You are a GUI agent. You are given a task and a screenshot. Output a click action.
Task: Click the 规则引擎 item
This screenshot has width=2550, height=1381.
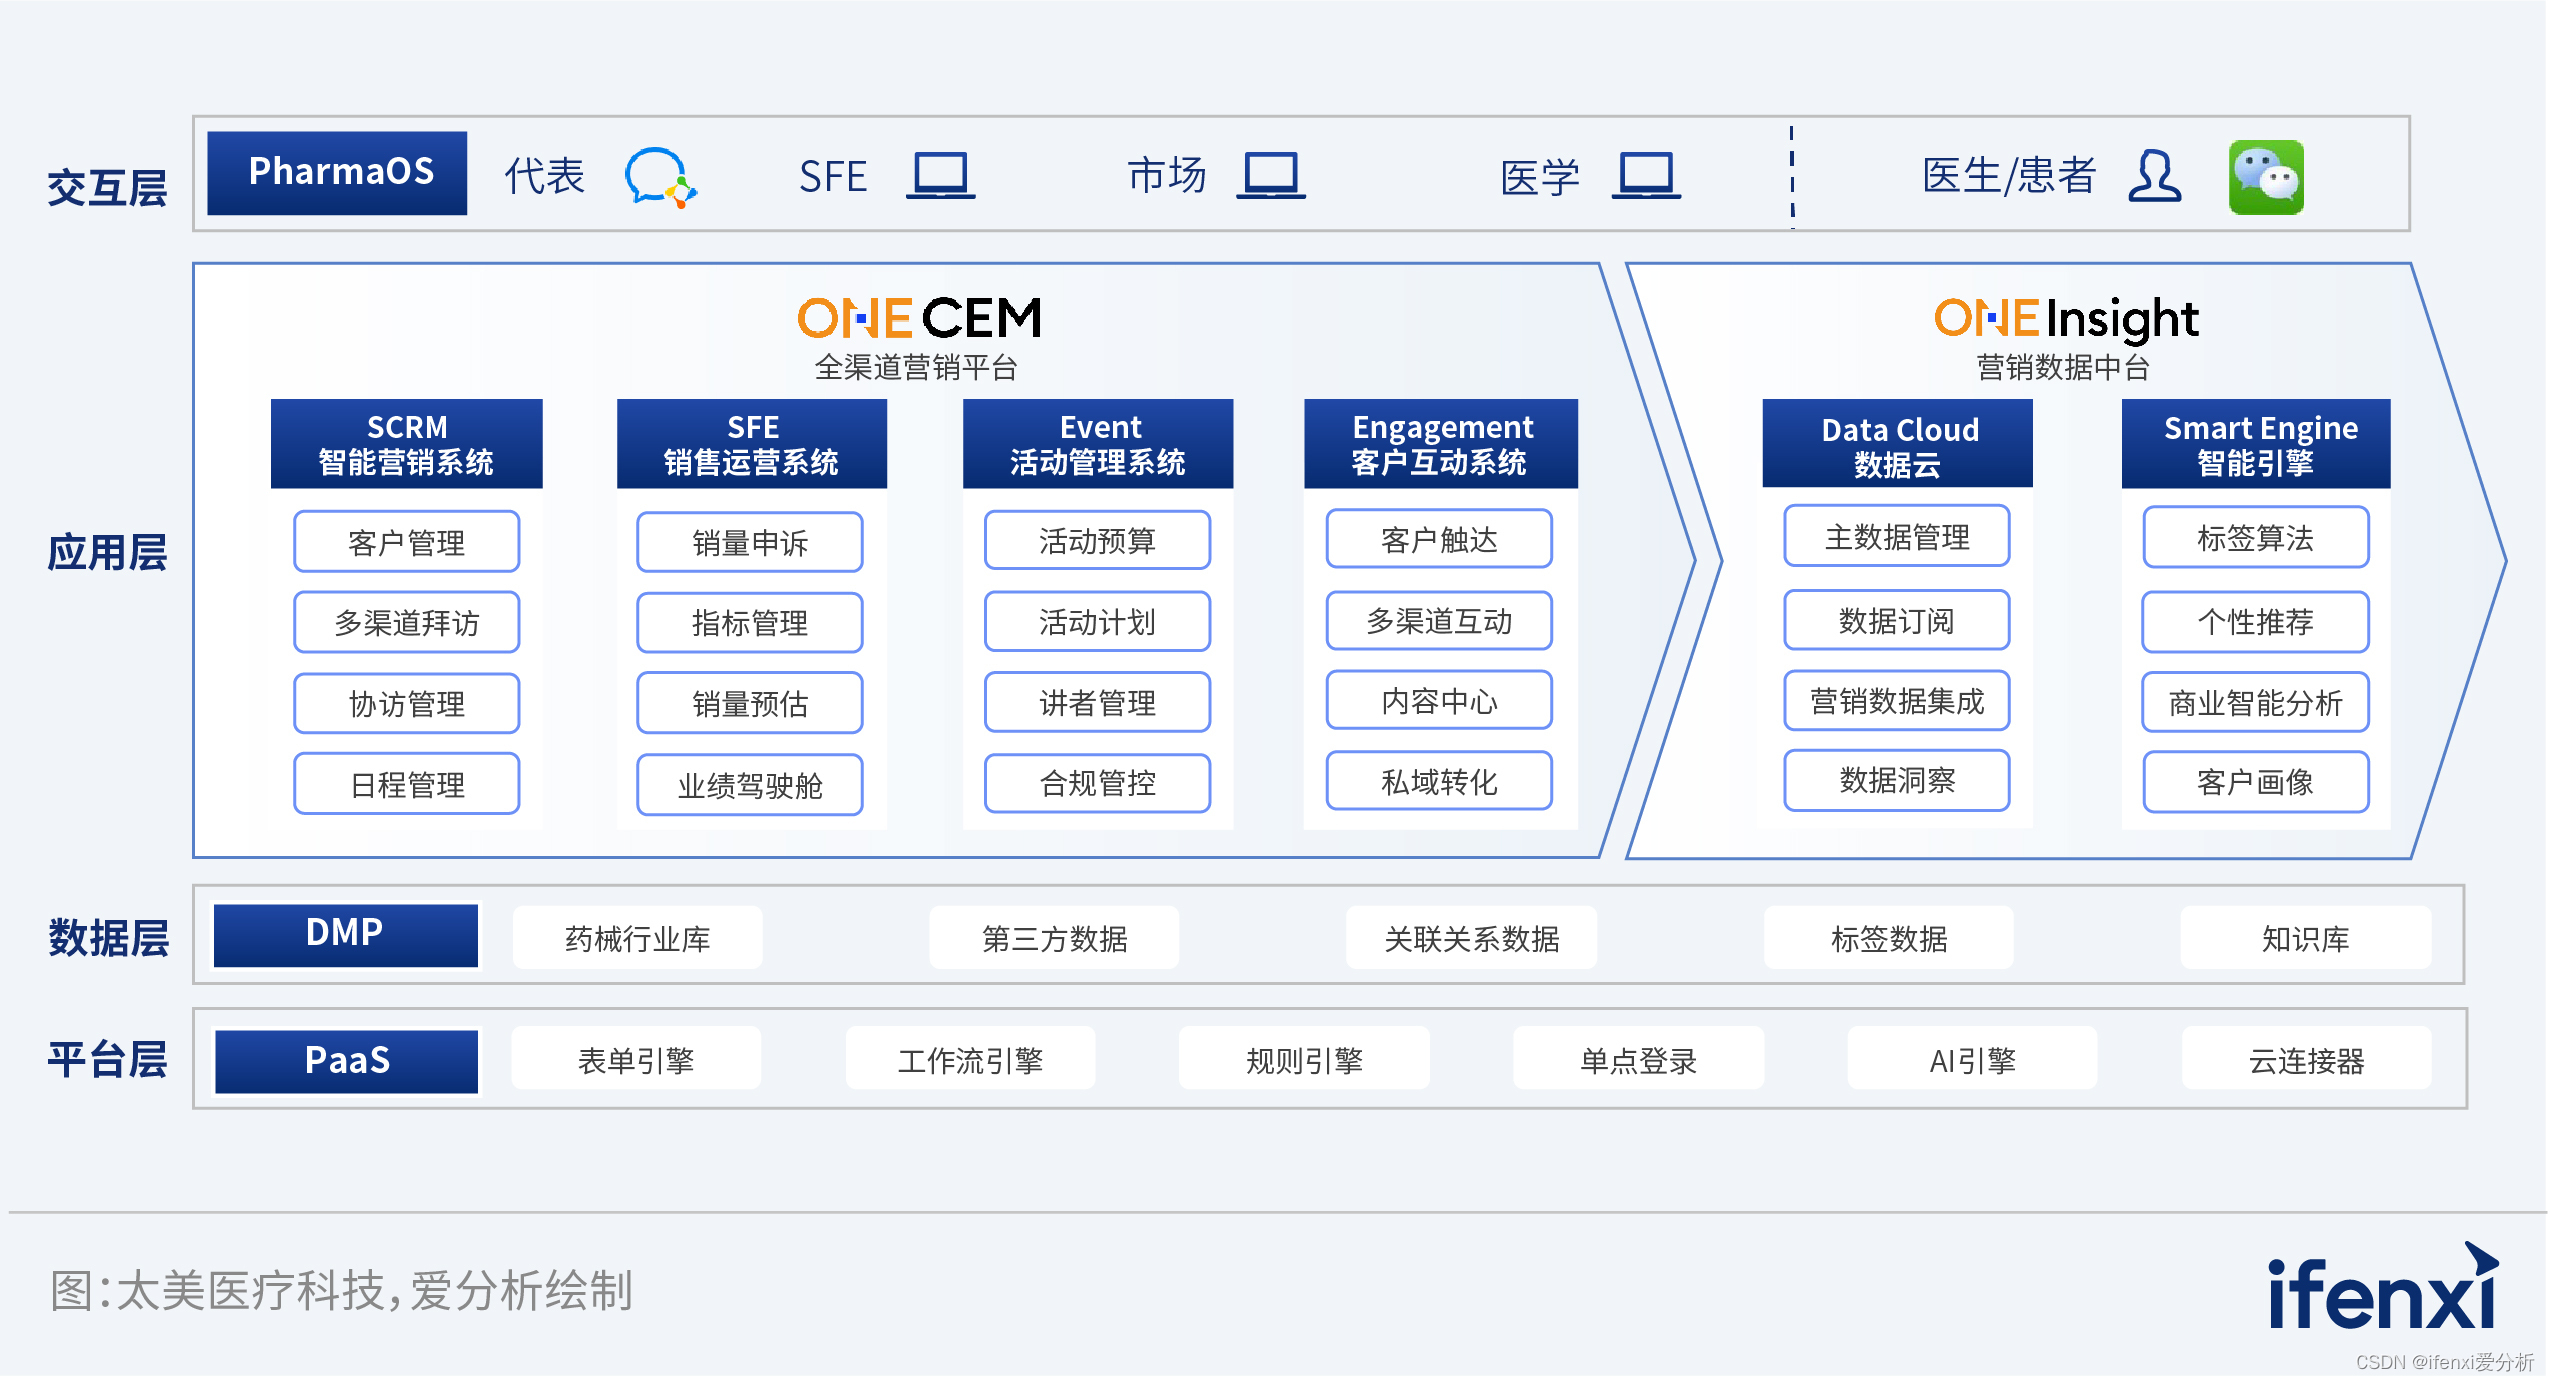[1304, 1059]
